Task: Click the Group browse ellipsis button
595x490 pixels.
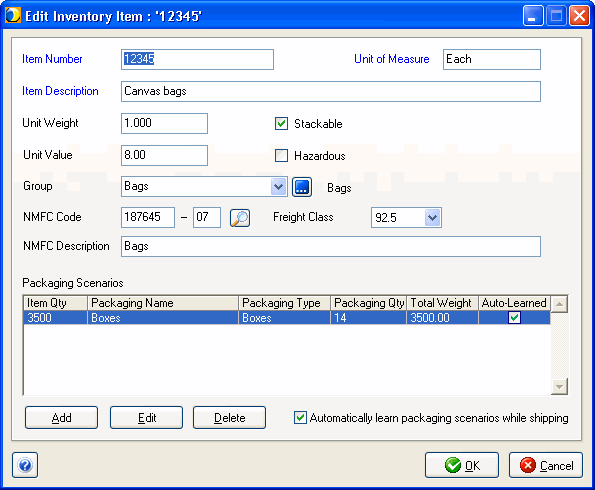Action: 302,187
